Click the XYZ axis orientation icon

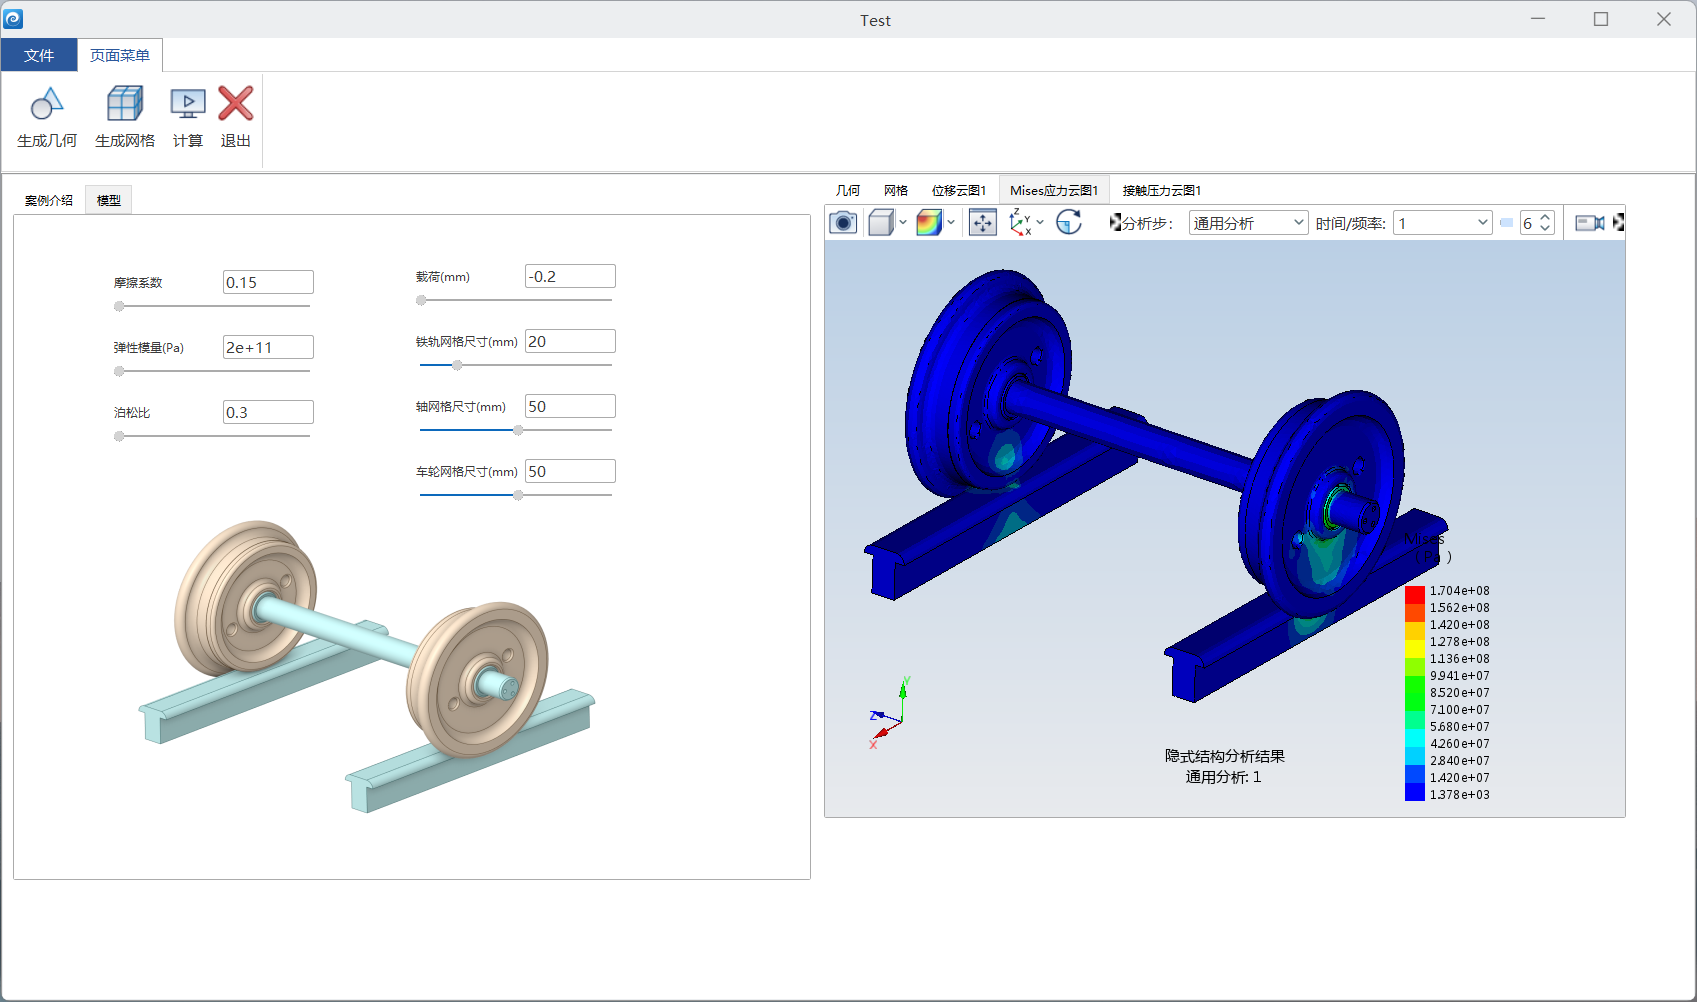(1020, 222)
